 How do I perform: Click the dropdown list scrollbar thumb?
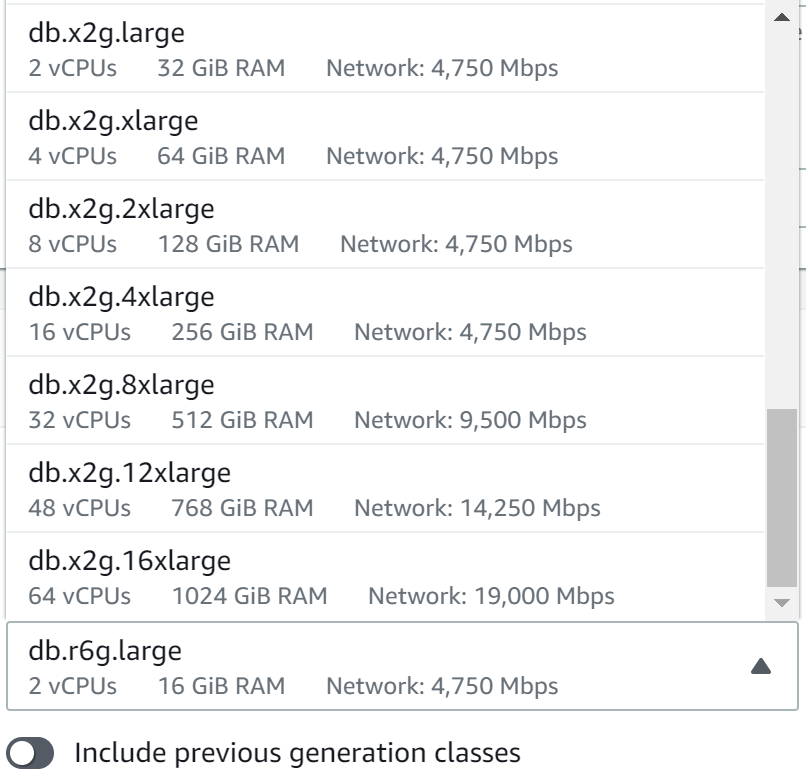(x=782, y=498)
